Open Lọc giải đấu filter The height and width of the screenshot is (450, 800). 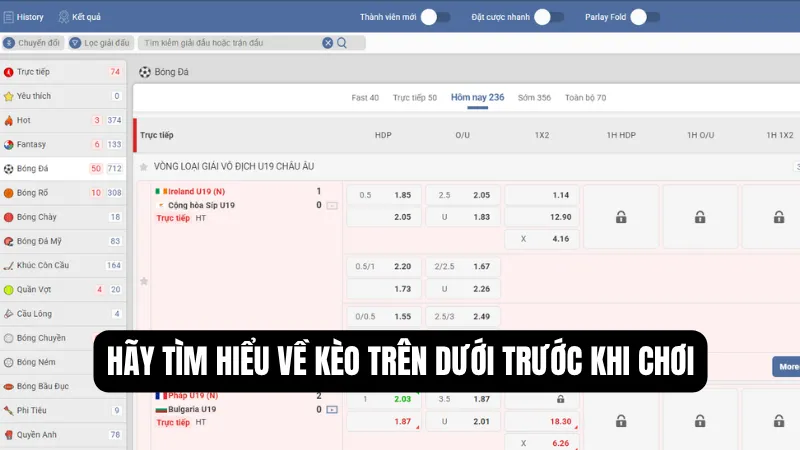coord(101,43)
